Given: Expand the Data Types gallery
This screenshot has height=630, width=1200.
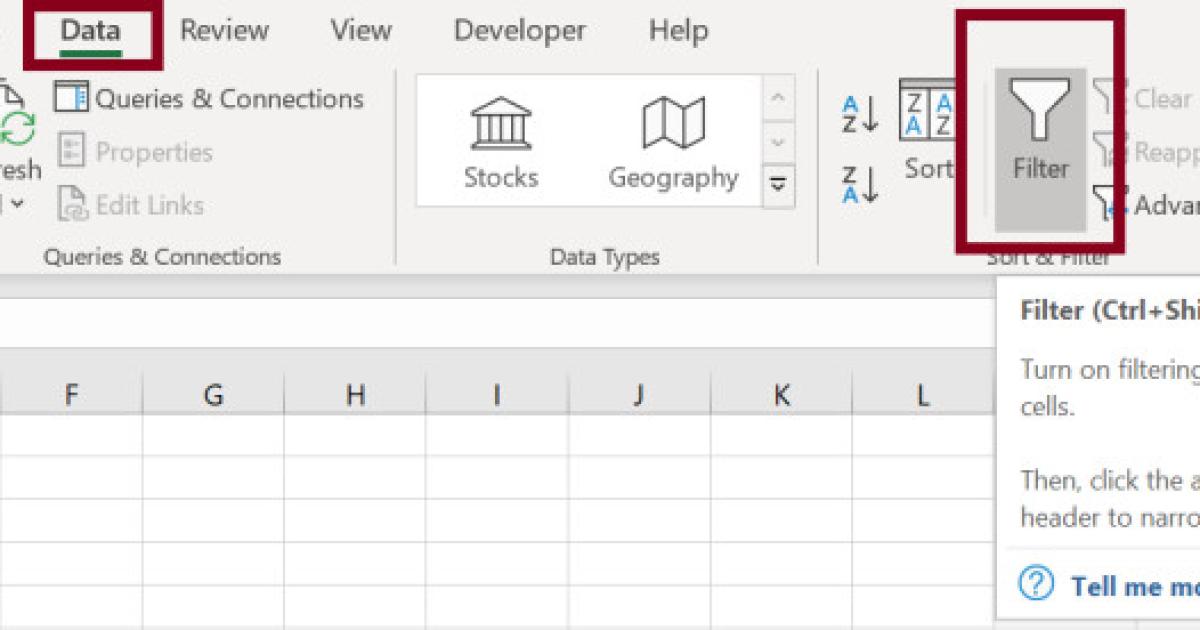Looking at the screenshot, I should [x=779, y=185].
